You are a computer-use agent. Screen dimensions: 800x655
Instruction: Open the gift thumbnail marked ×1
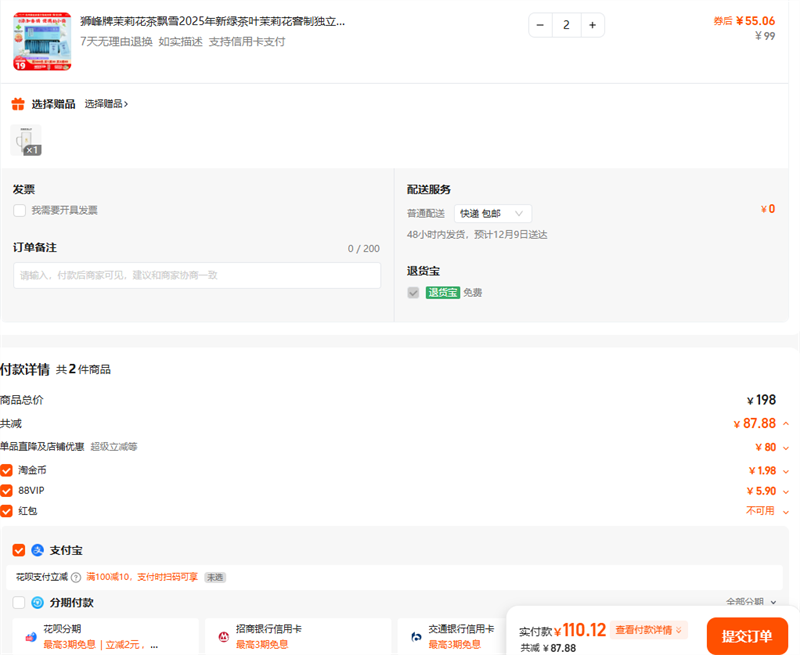(x=26, y=141)
